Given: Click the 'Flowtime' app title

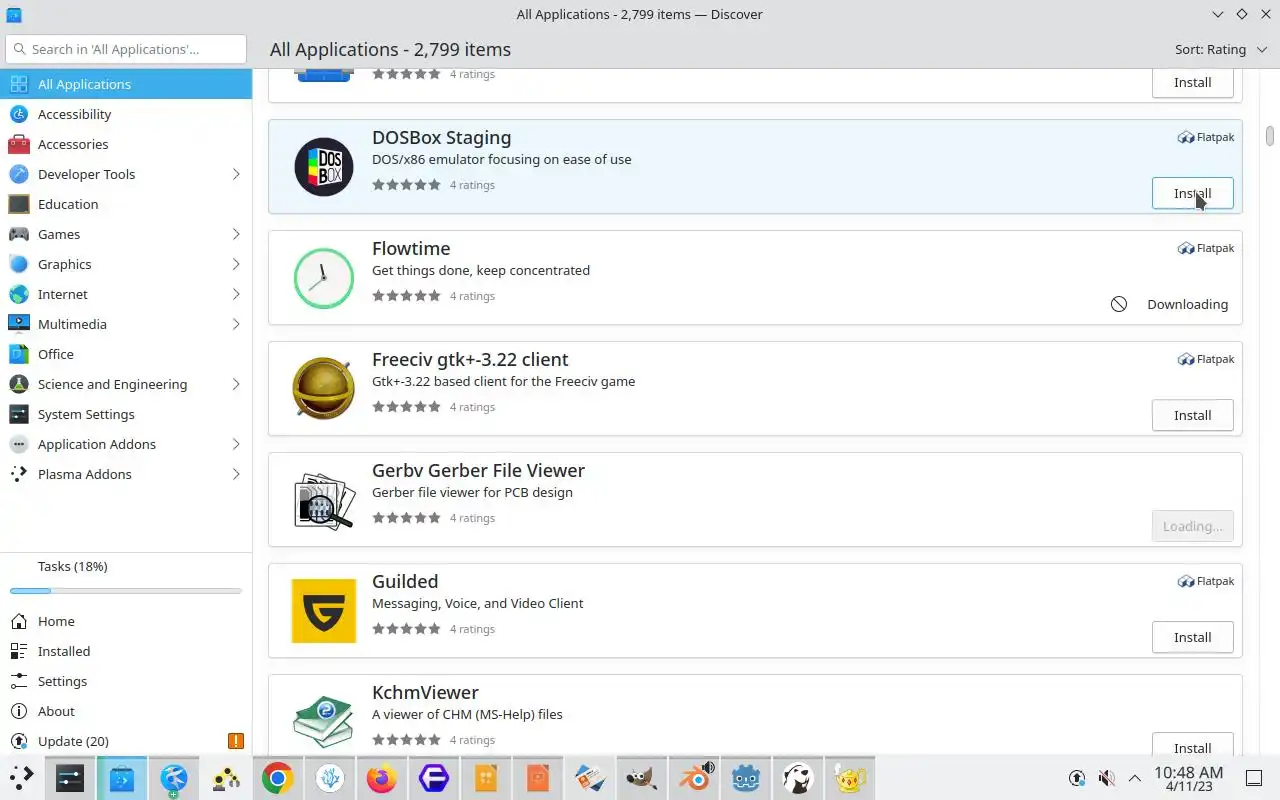Looking at the screenshot, I should (411, 248).
